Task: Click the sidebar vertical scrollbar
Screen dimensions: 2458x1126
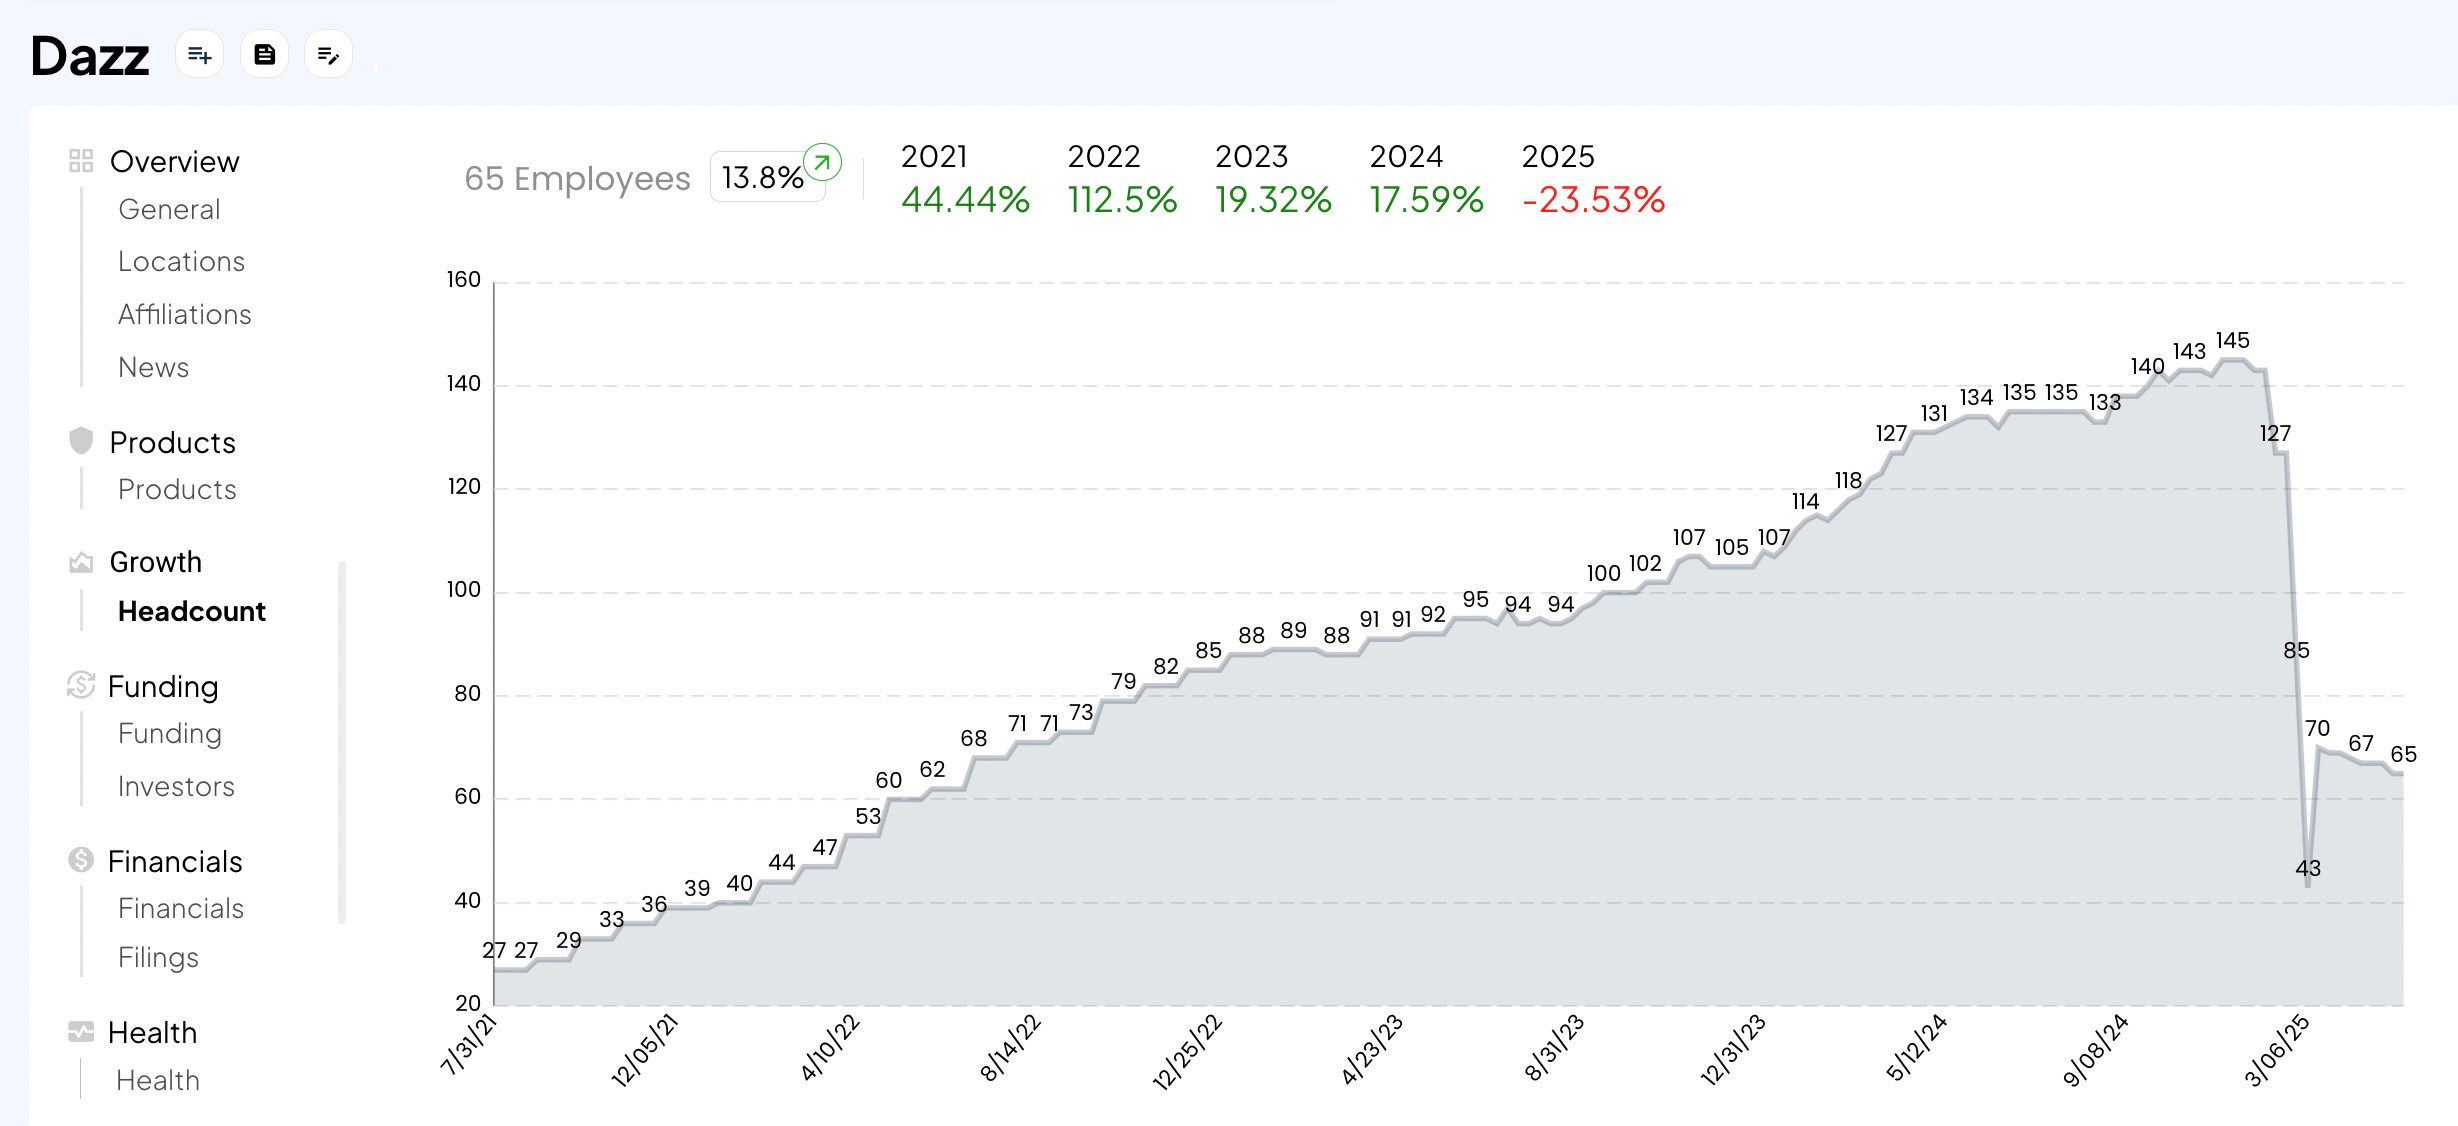Action: (342, 742)
